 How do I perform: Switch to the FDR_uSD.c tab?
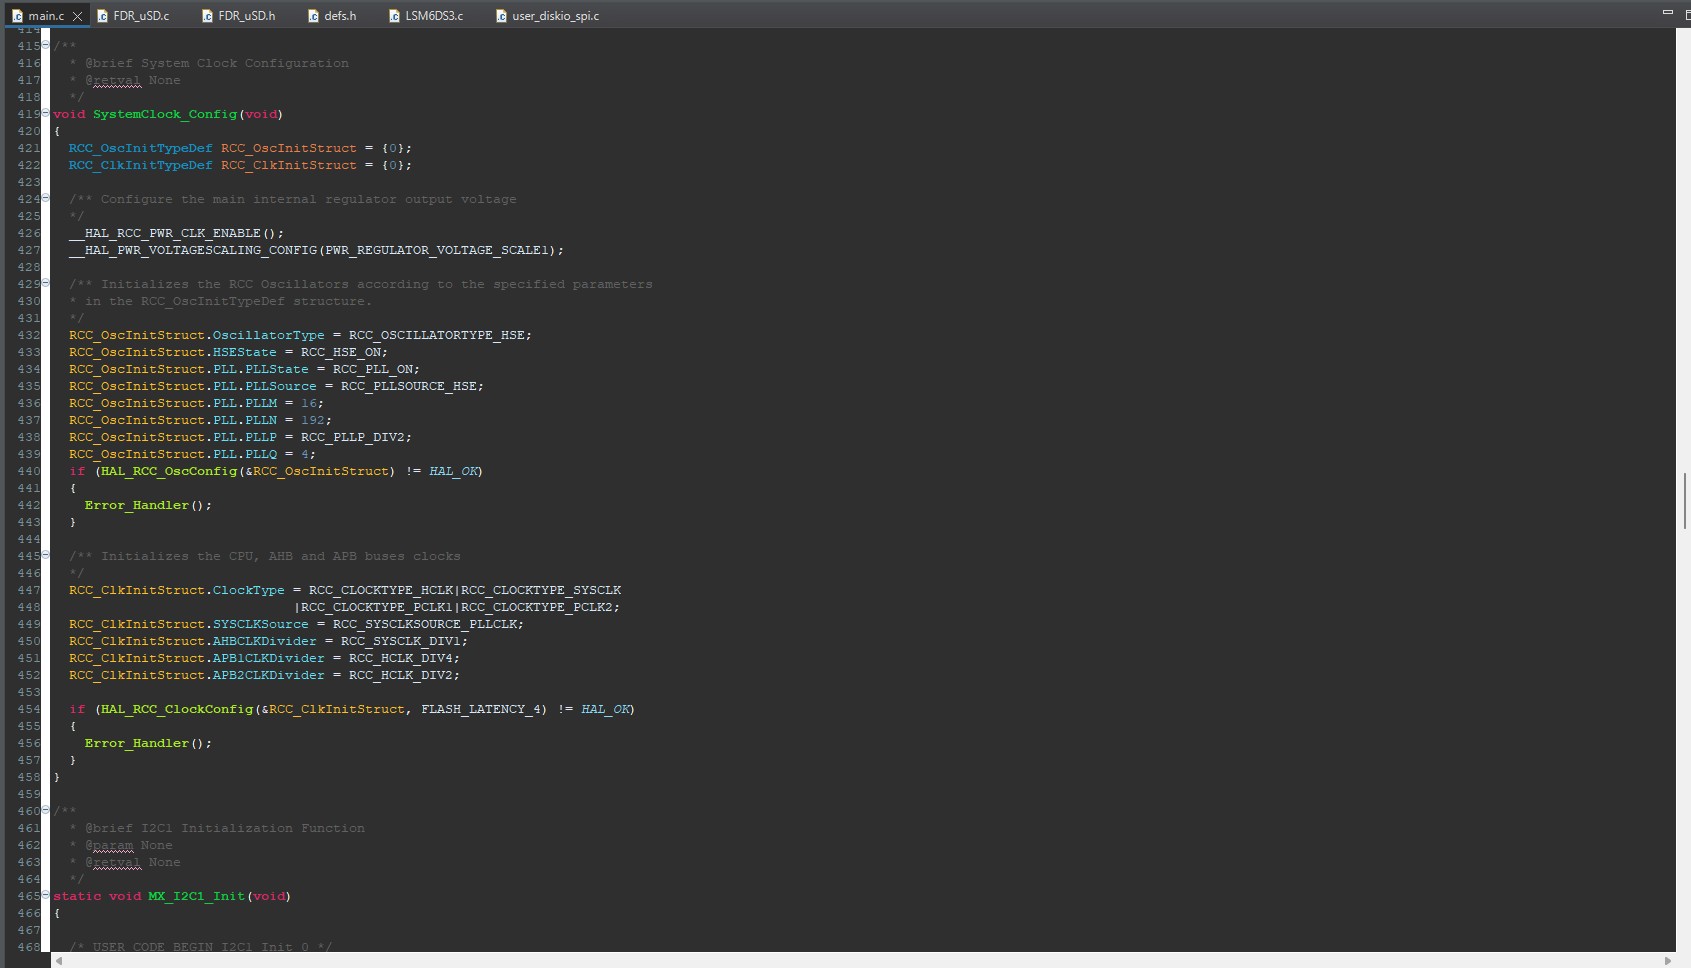pyautogui.click(x=141, y=16)
